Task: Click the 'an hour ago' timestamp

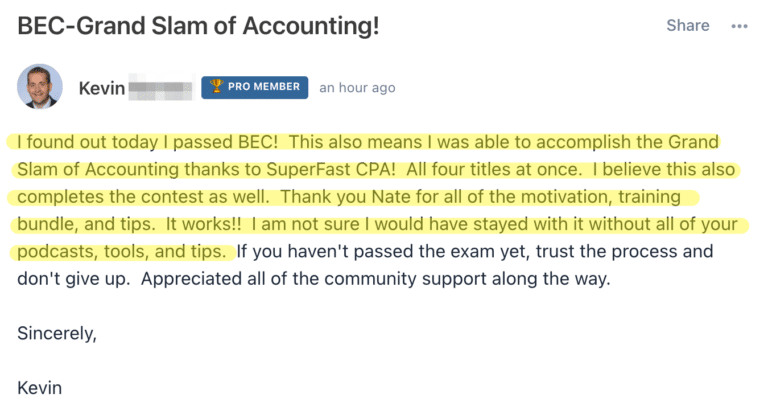Action: pos(357,88)
